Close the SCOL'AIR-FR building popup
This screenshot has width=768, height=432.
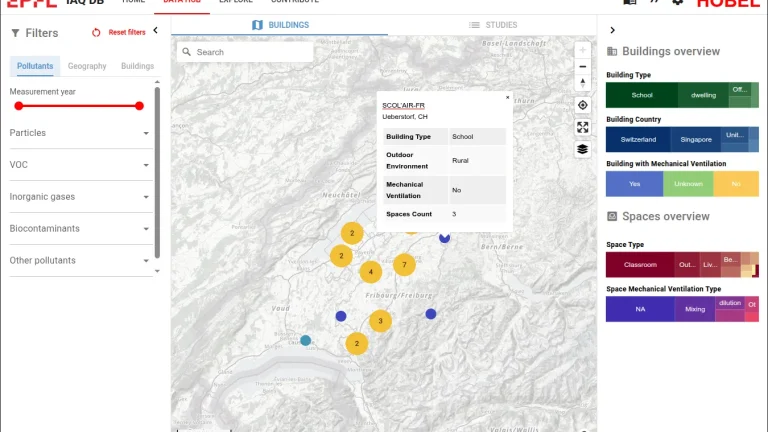[507, 98]
